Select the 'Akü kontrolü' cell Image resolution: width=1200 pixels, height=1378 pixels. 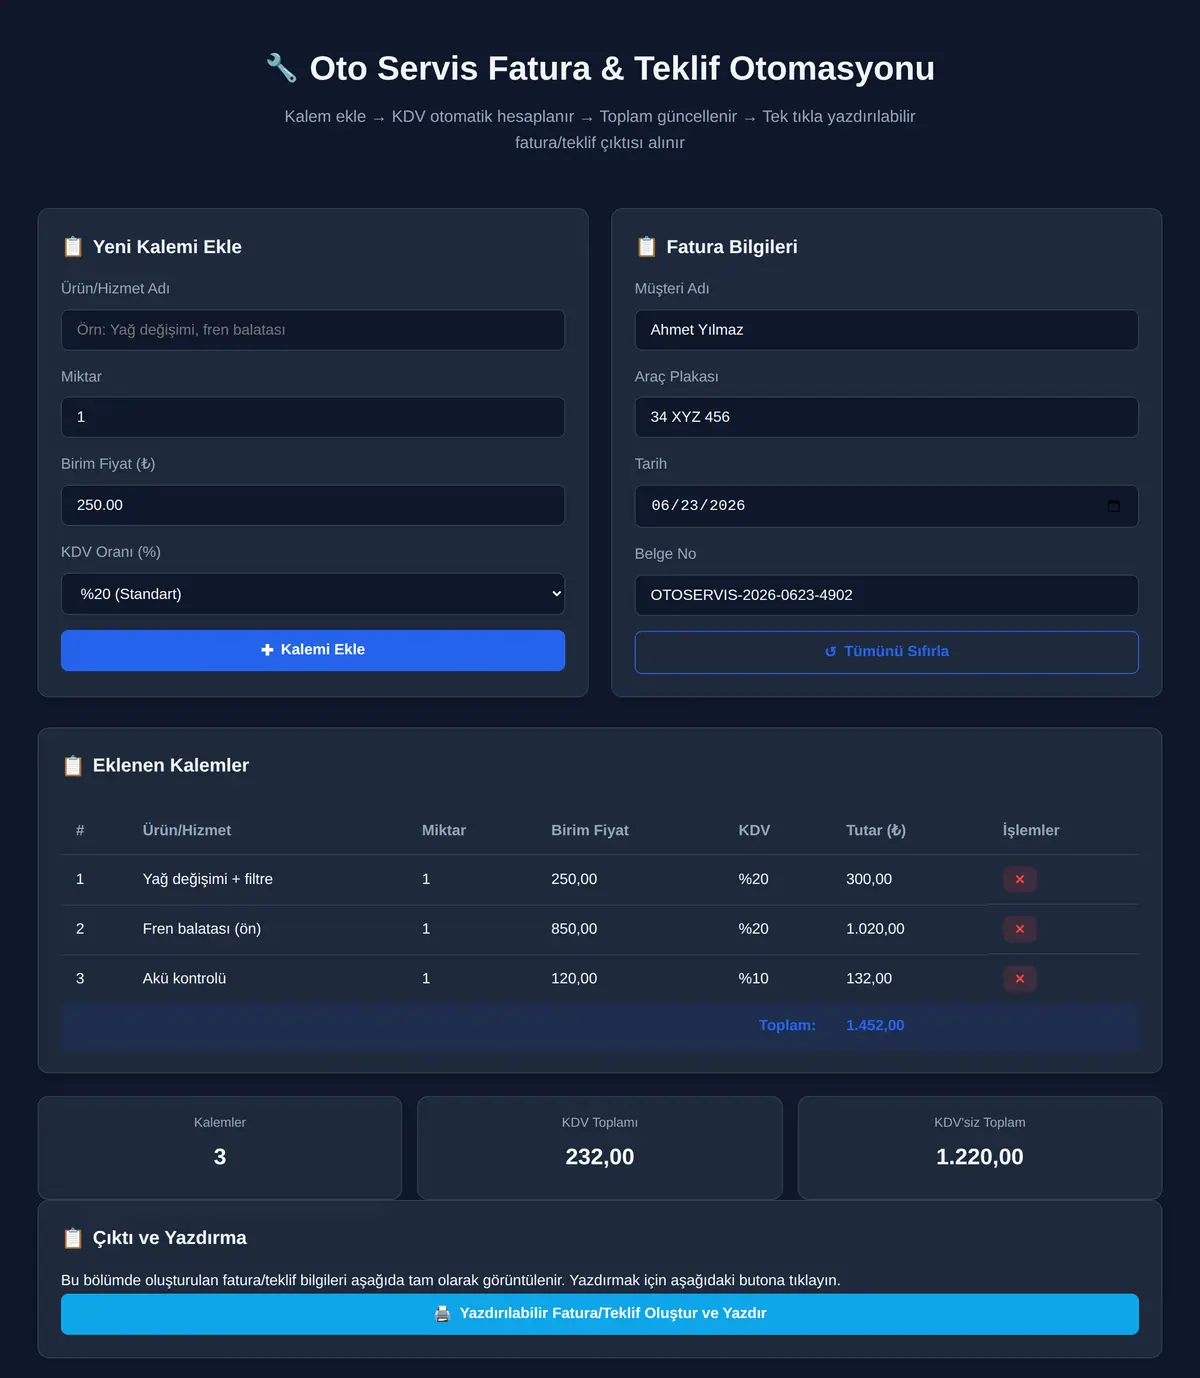pos(184,978)
